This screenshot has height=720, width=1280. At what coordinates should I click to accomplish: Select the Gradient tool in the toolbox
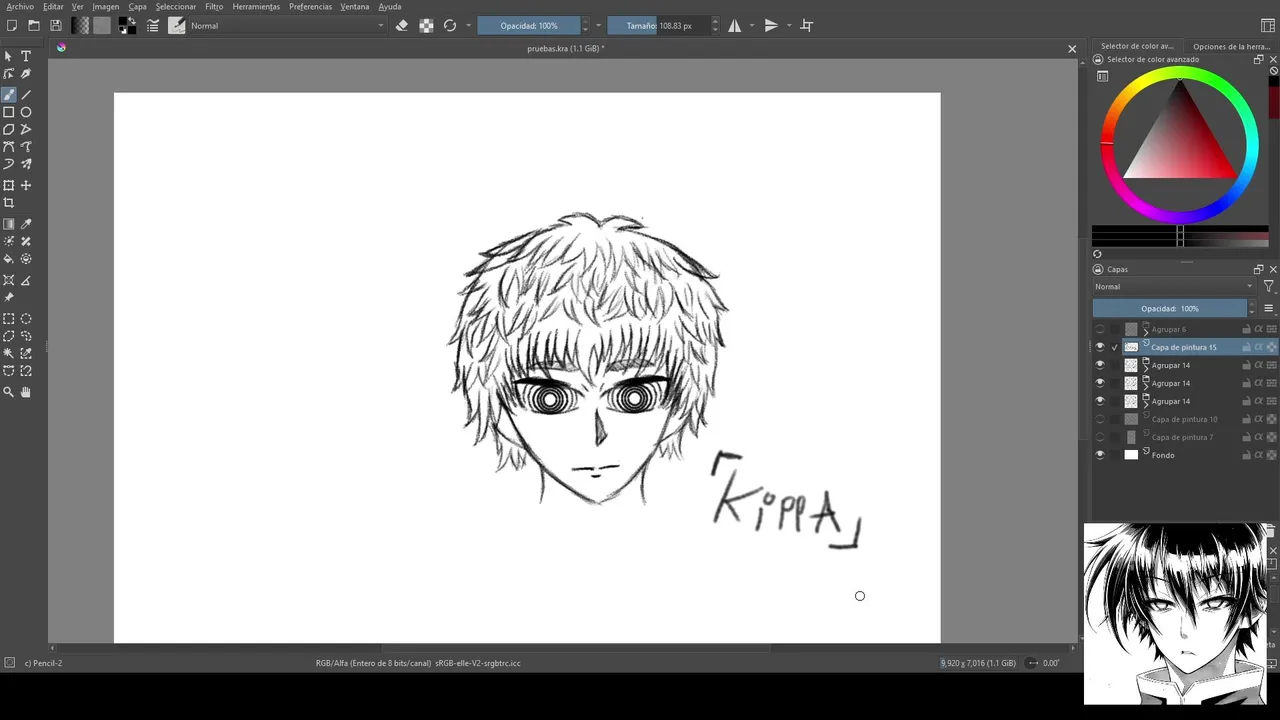click(9, 224)
